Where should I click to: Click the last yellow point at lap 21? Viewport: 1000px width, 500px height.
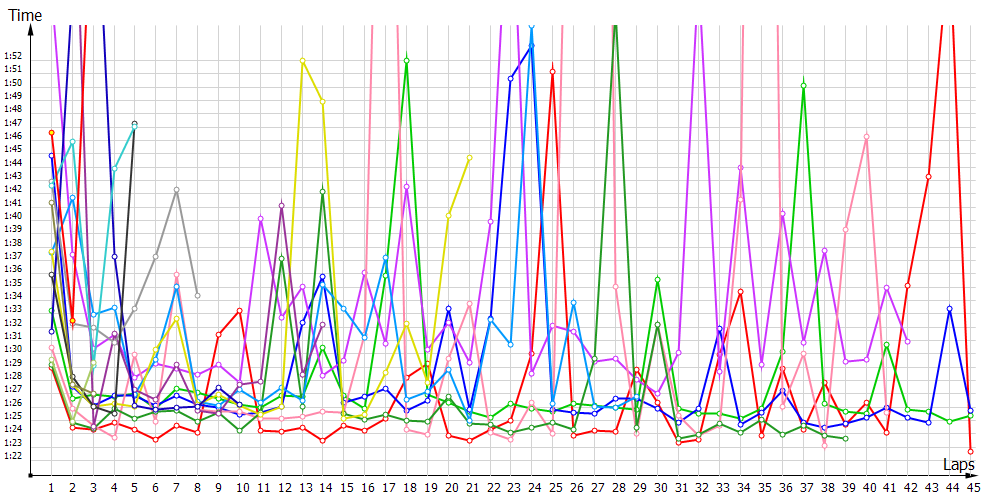pyautogui.click(x=469, y=158)
